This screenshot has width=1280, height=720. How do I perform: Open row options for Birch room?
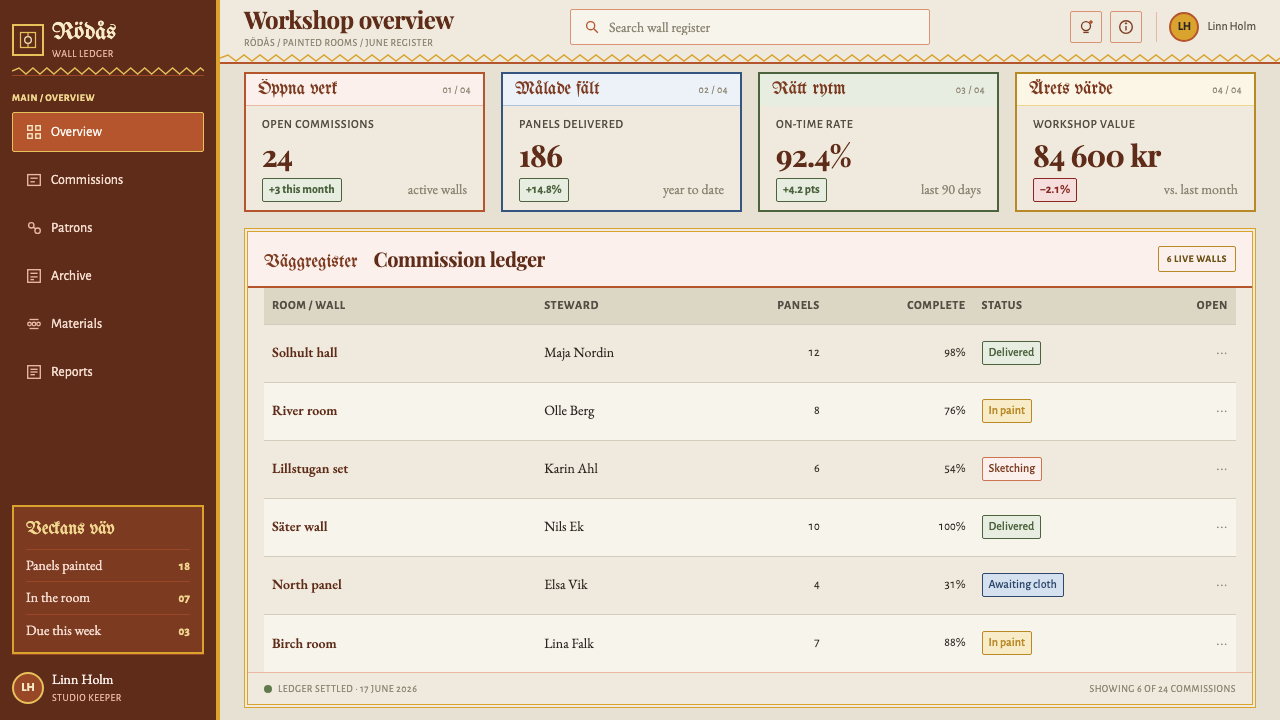tap(1221, 643)
